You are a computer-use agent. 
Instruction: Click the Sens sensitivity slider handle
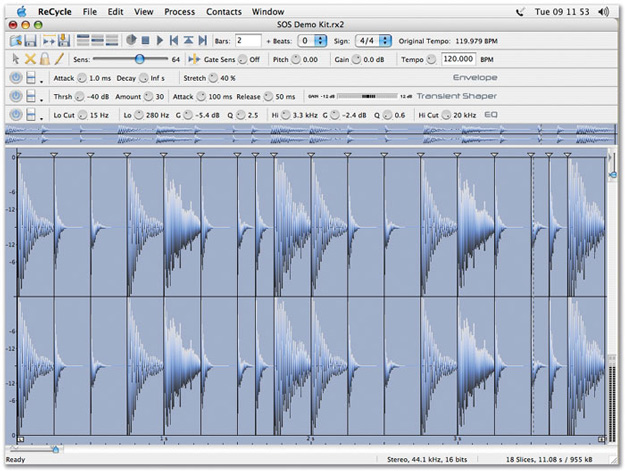tap(140, 59)
